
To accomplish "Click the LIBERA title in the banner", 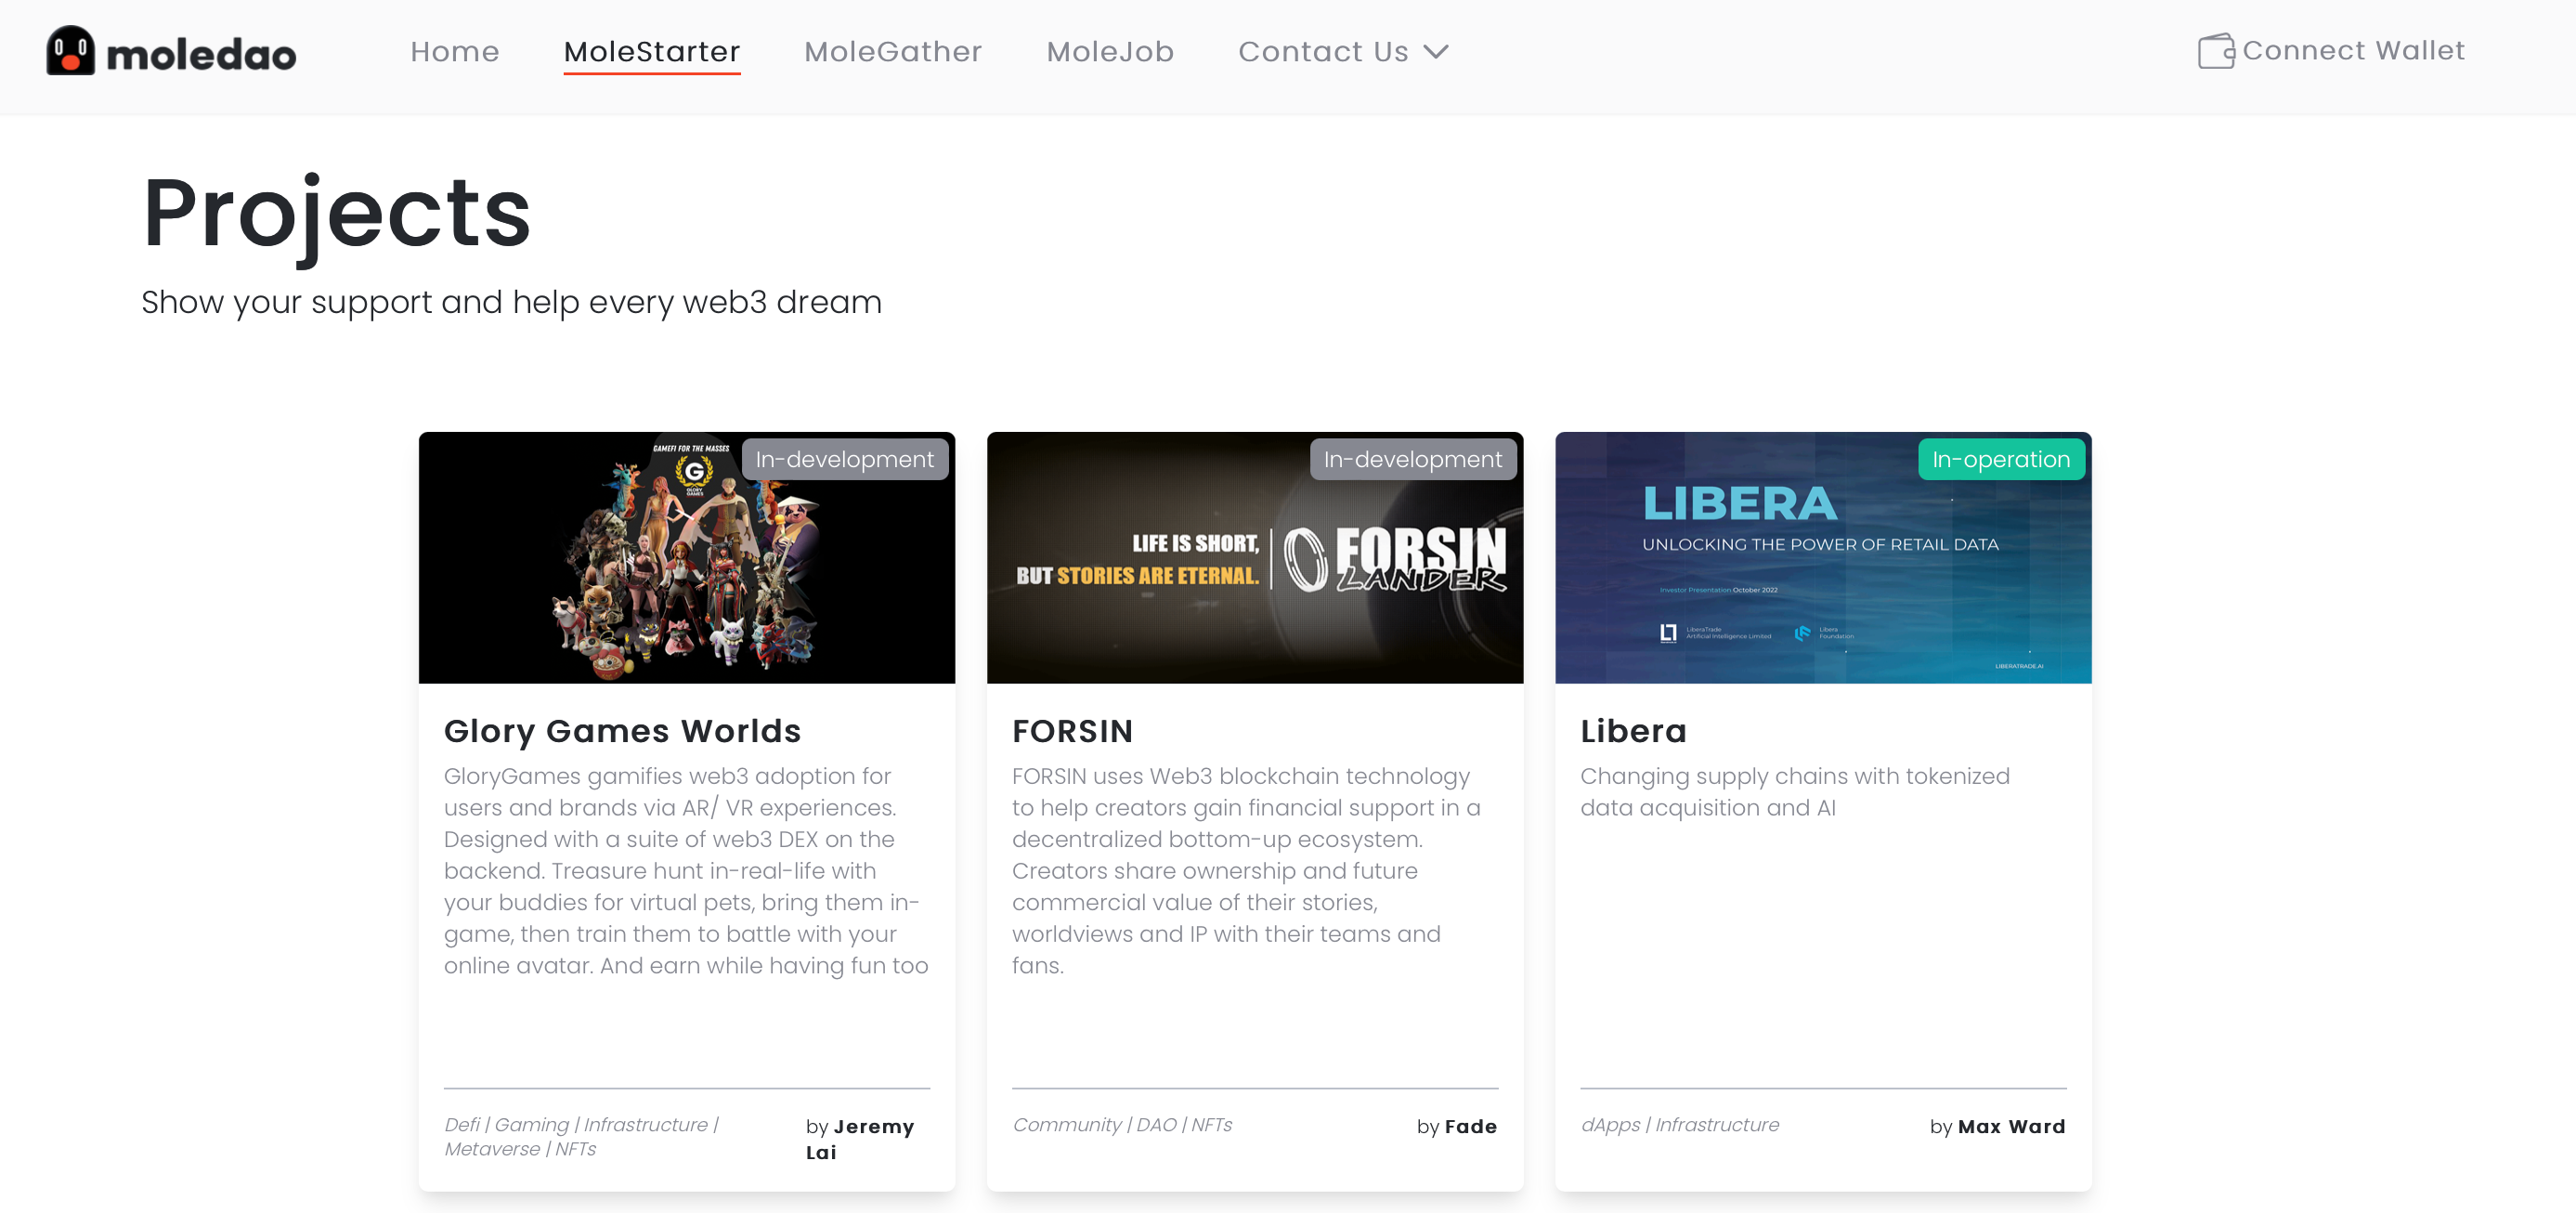I will (1740, 504).
